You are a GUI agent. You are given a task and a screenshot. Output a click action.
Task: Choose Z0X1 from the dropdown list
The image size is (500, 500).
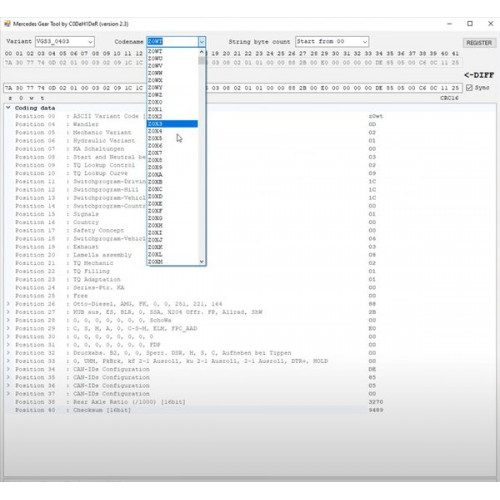172,109
